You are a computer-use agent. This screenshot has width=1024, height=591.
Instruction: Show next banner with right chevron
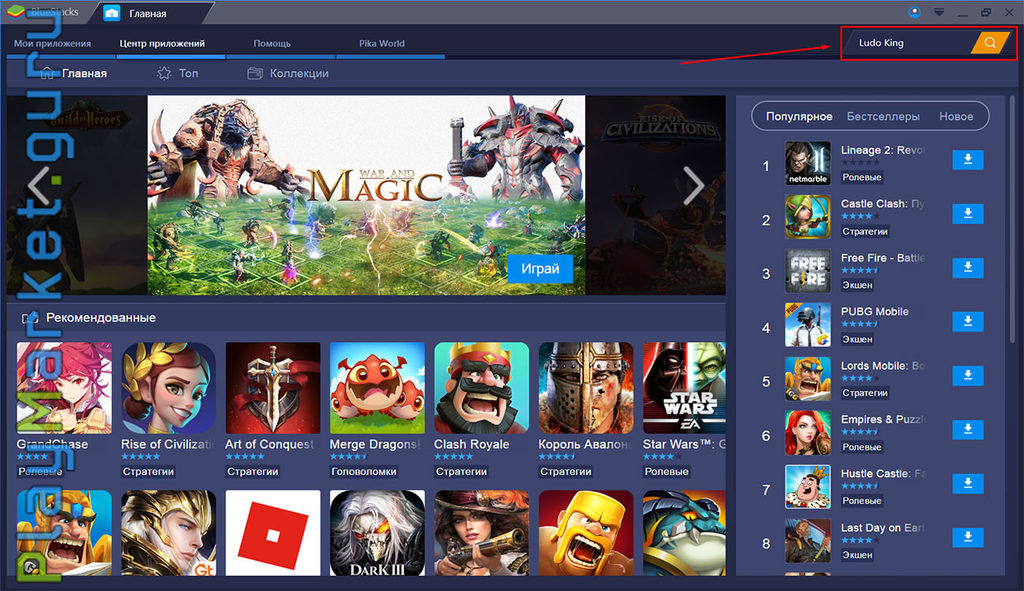tap(693, 185)
